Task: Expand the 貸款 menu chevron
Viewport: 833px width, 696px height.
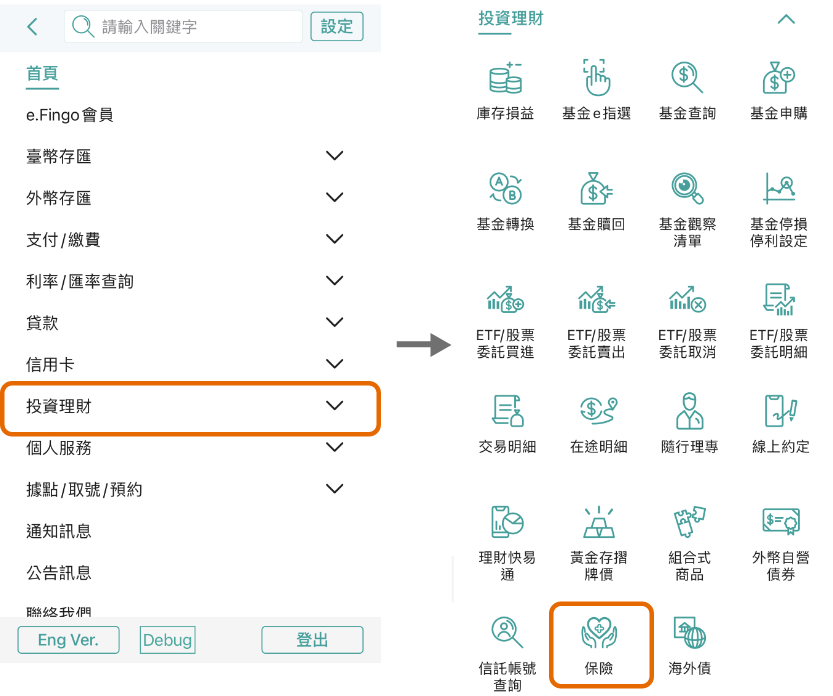Action: [334, 322]
